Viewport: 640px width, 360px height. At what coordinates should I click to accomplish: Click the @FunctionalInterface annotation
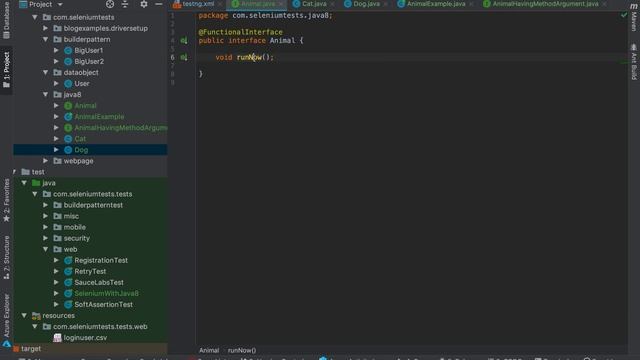(240, 32)
